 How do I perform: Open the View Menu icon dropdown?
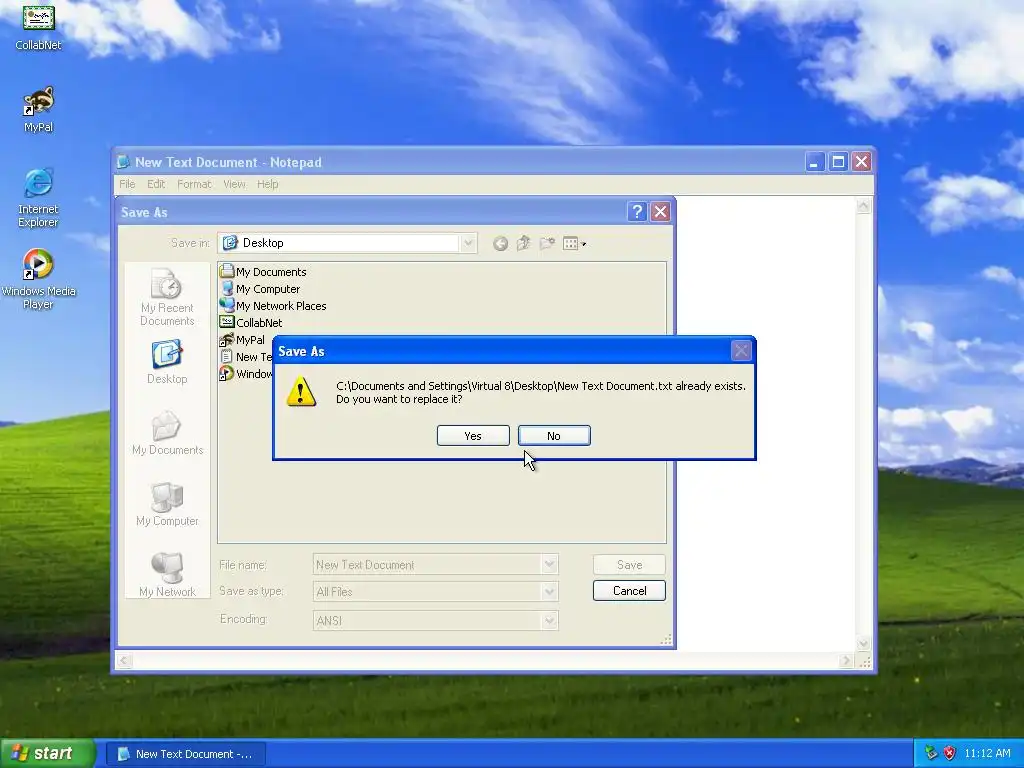[x=575, y=244]
